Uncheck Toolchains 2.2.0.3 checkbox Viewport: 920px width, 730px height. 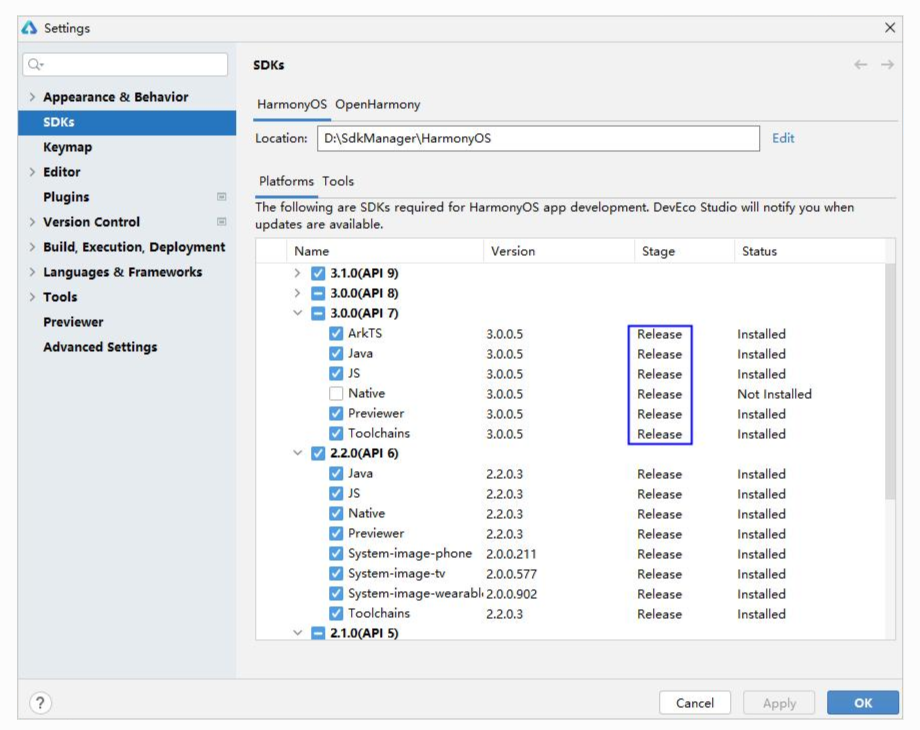[336, 613]
